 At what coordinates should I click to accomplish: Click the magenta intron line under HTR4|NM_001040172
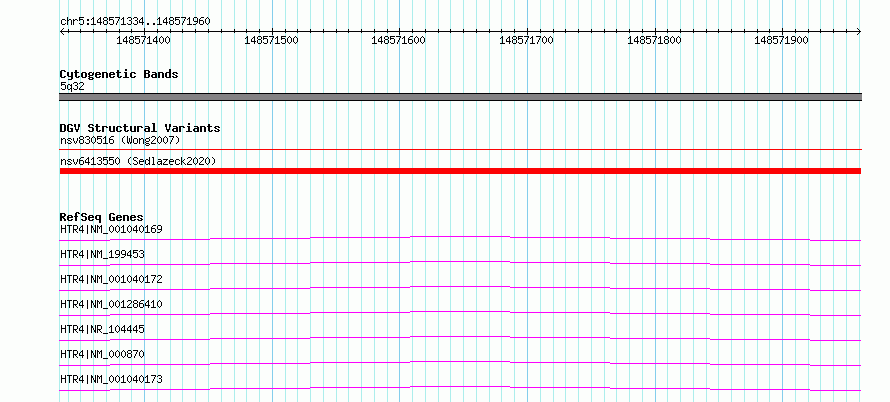click(460, 288)
